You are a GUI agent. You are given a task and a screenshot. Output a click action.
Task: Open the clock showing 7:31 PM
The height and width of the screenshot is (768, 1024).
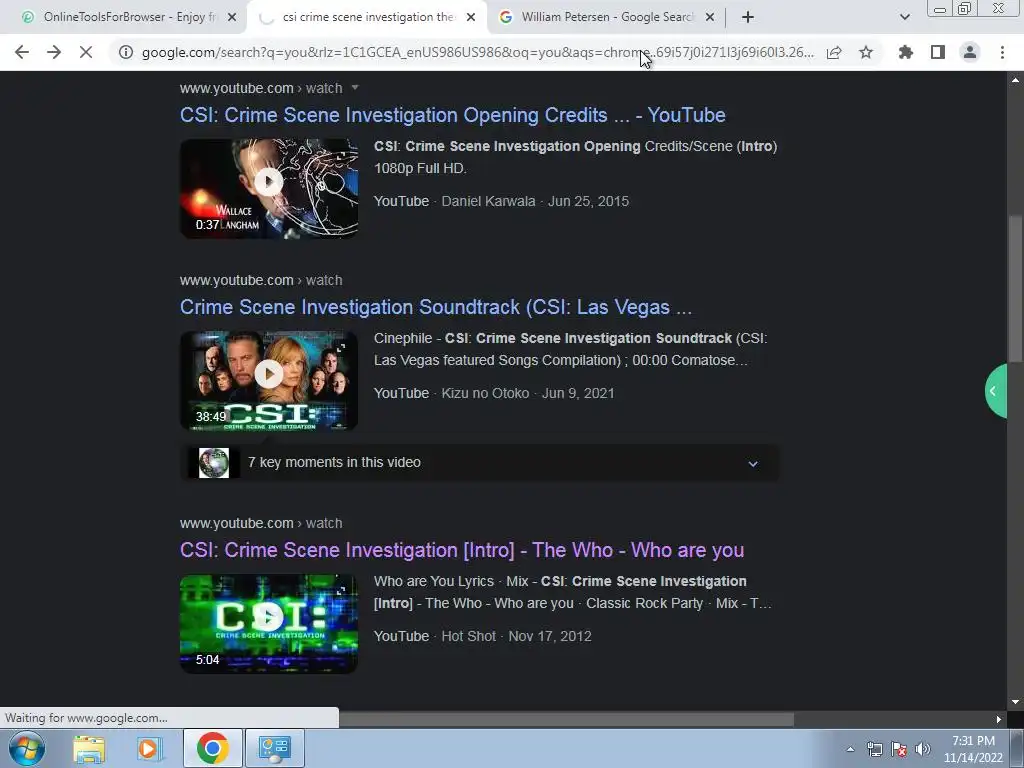[x=973, y=749]
